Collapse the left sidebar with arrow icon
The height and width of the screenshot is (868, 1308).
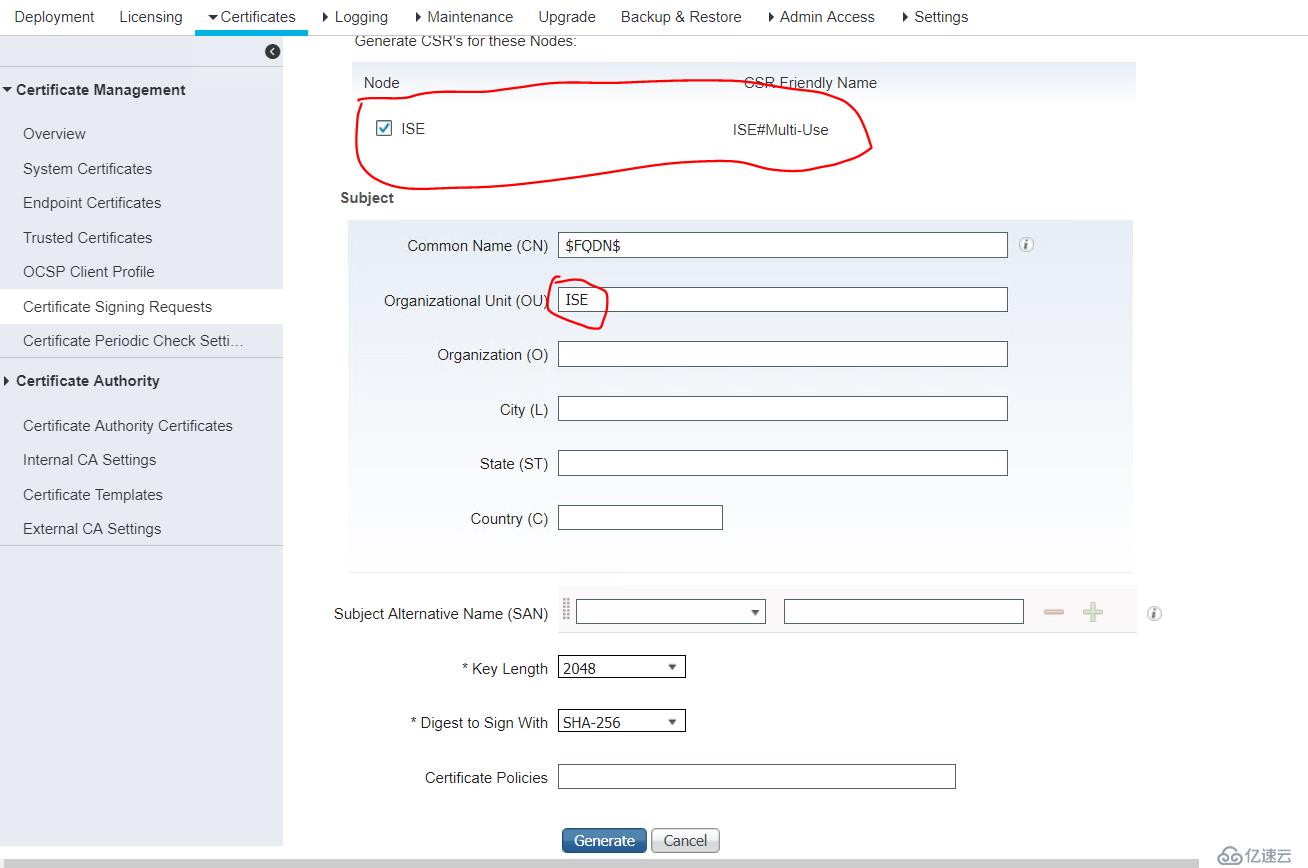click(x=272, y=51)
